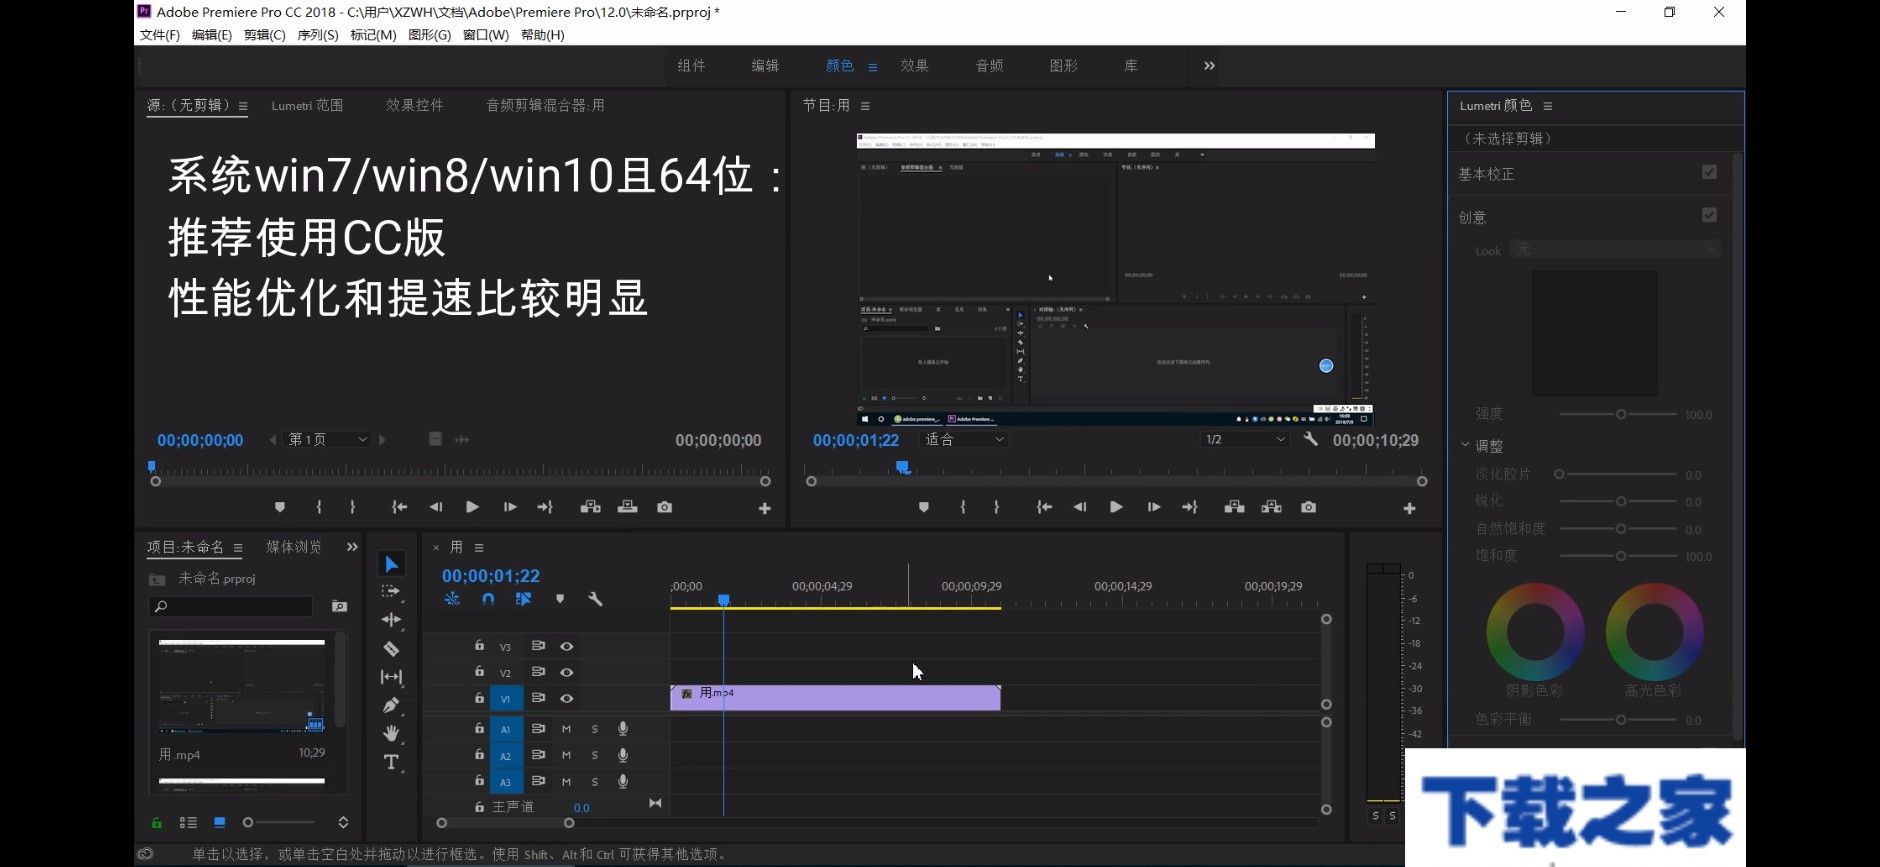Select the 用.mp4 thumbnail in project panel
The image size is (1880, 867).
click(x=242, y=686)
